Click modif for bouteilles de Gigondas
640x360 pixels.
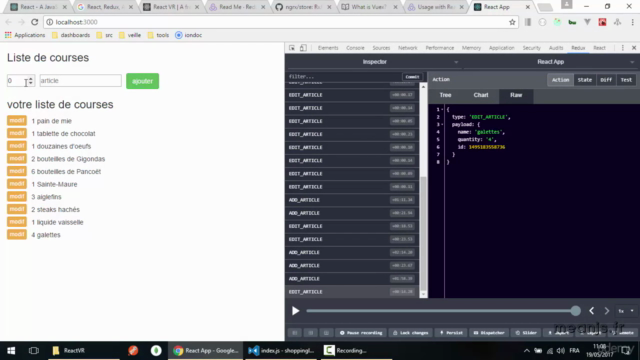[x=17, y=159]
